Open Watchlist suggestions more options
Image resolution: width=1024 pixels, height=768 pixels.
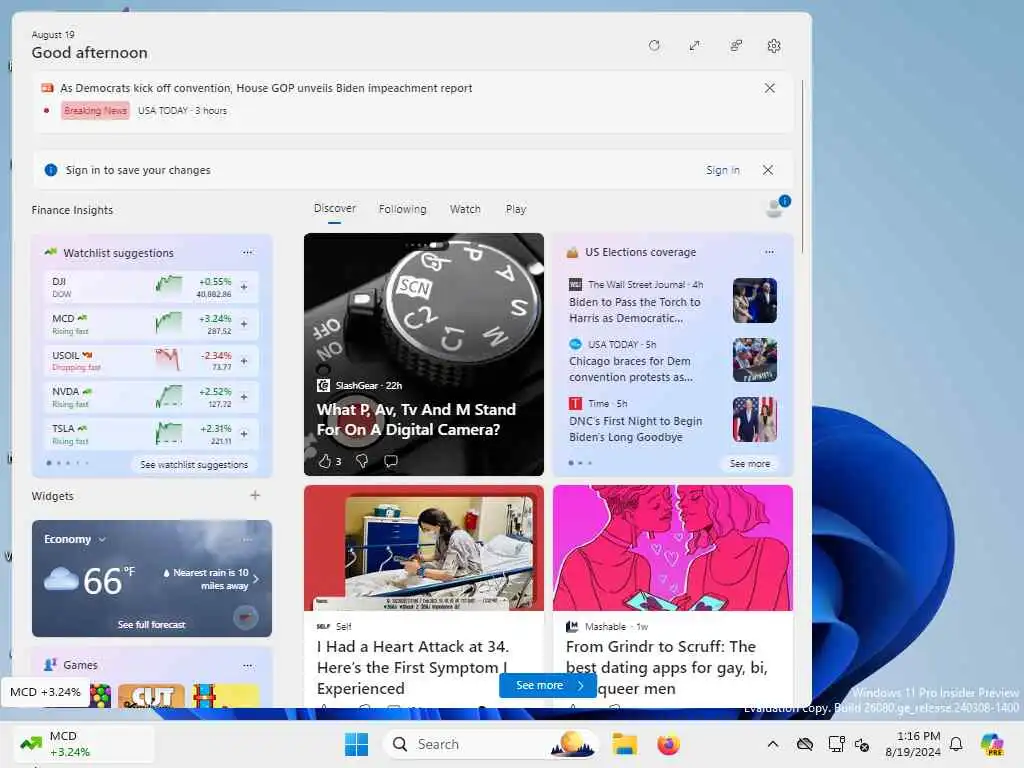pyautogui.click(x=247, y=252)
